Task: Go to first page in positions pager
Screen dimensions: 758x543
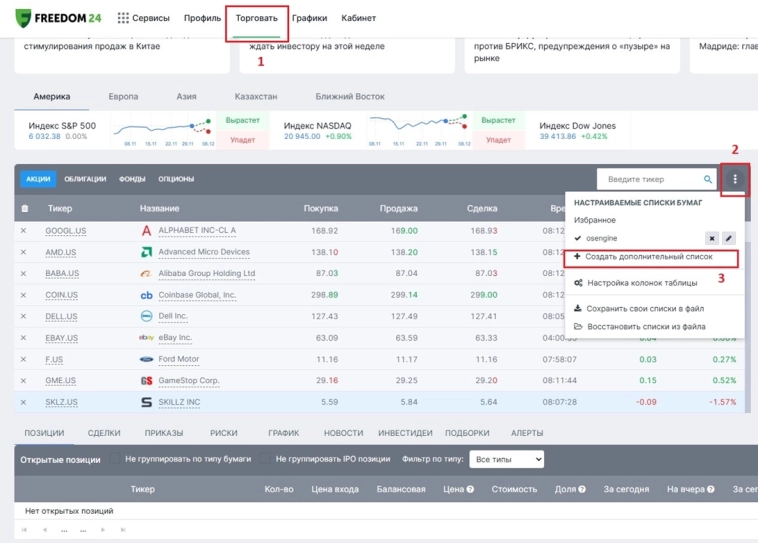Action: tap(24, 530)
